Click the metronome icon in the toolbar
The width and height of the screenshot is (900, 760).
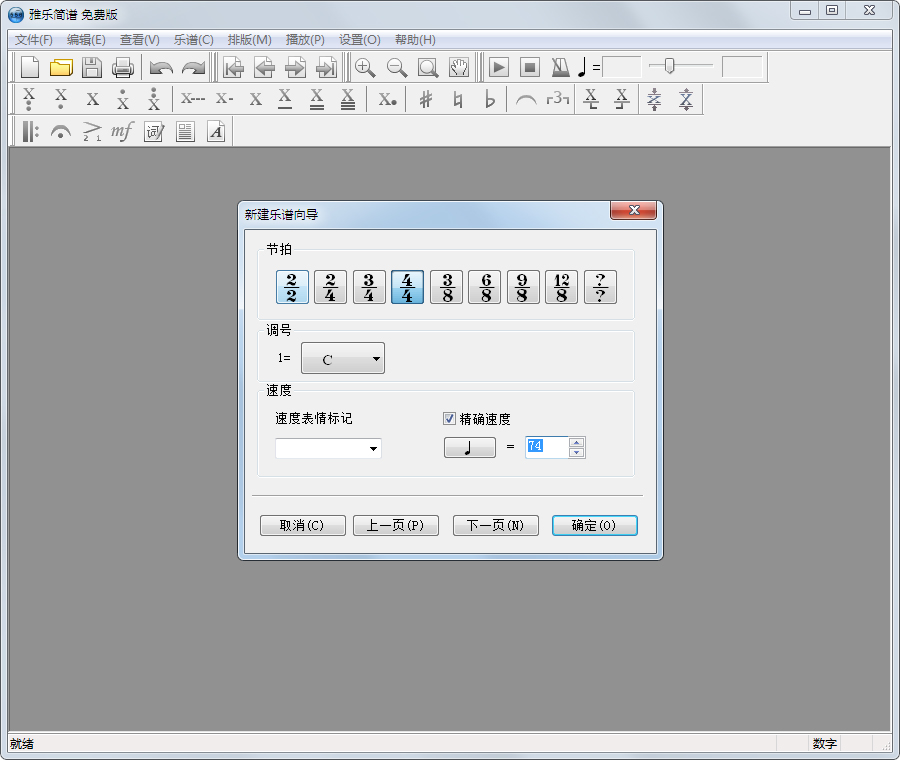[560, 67]
